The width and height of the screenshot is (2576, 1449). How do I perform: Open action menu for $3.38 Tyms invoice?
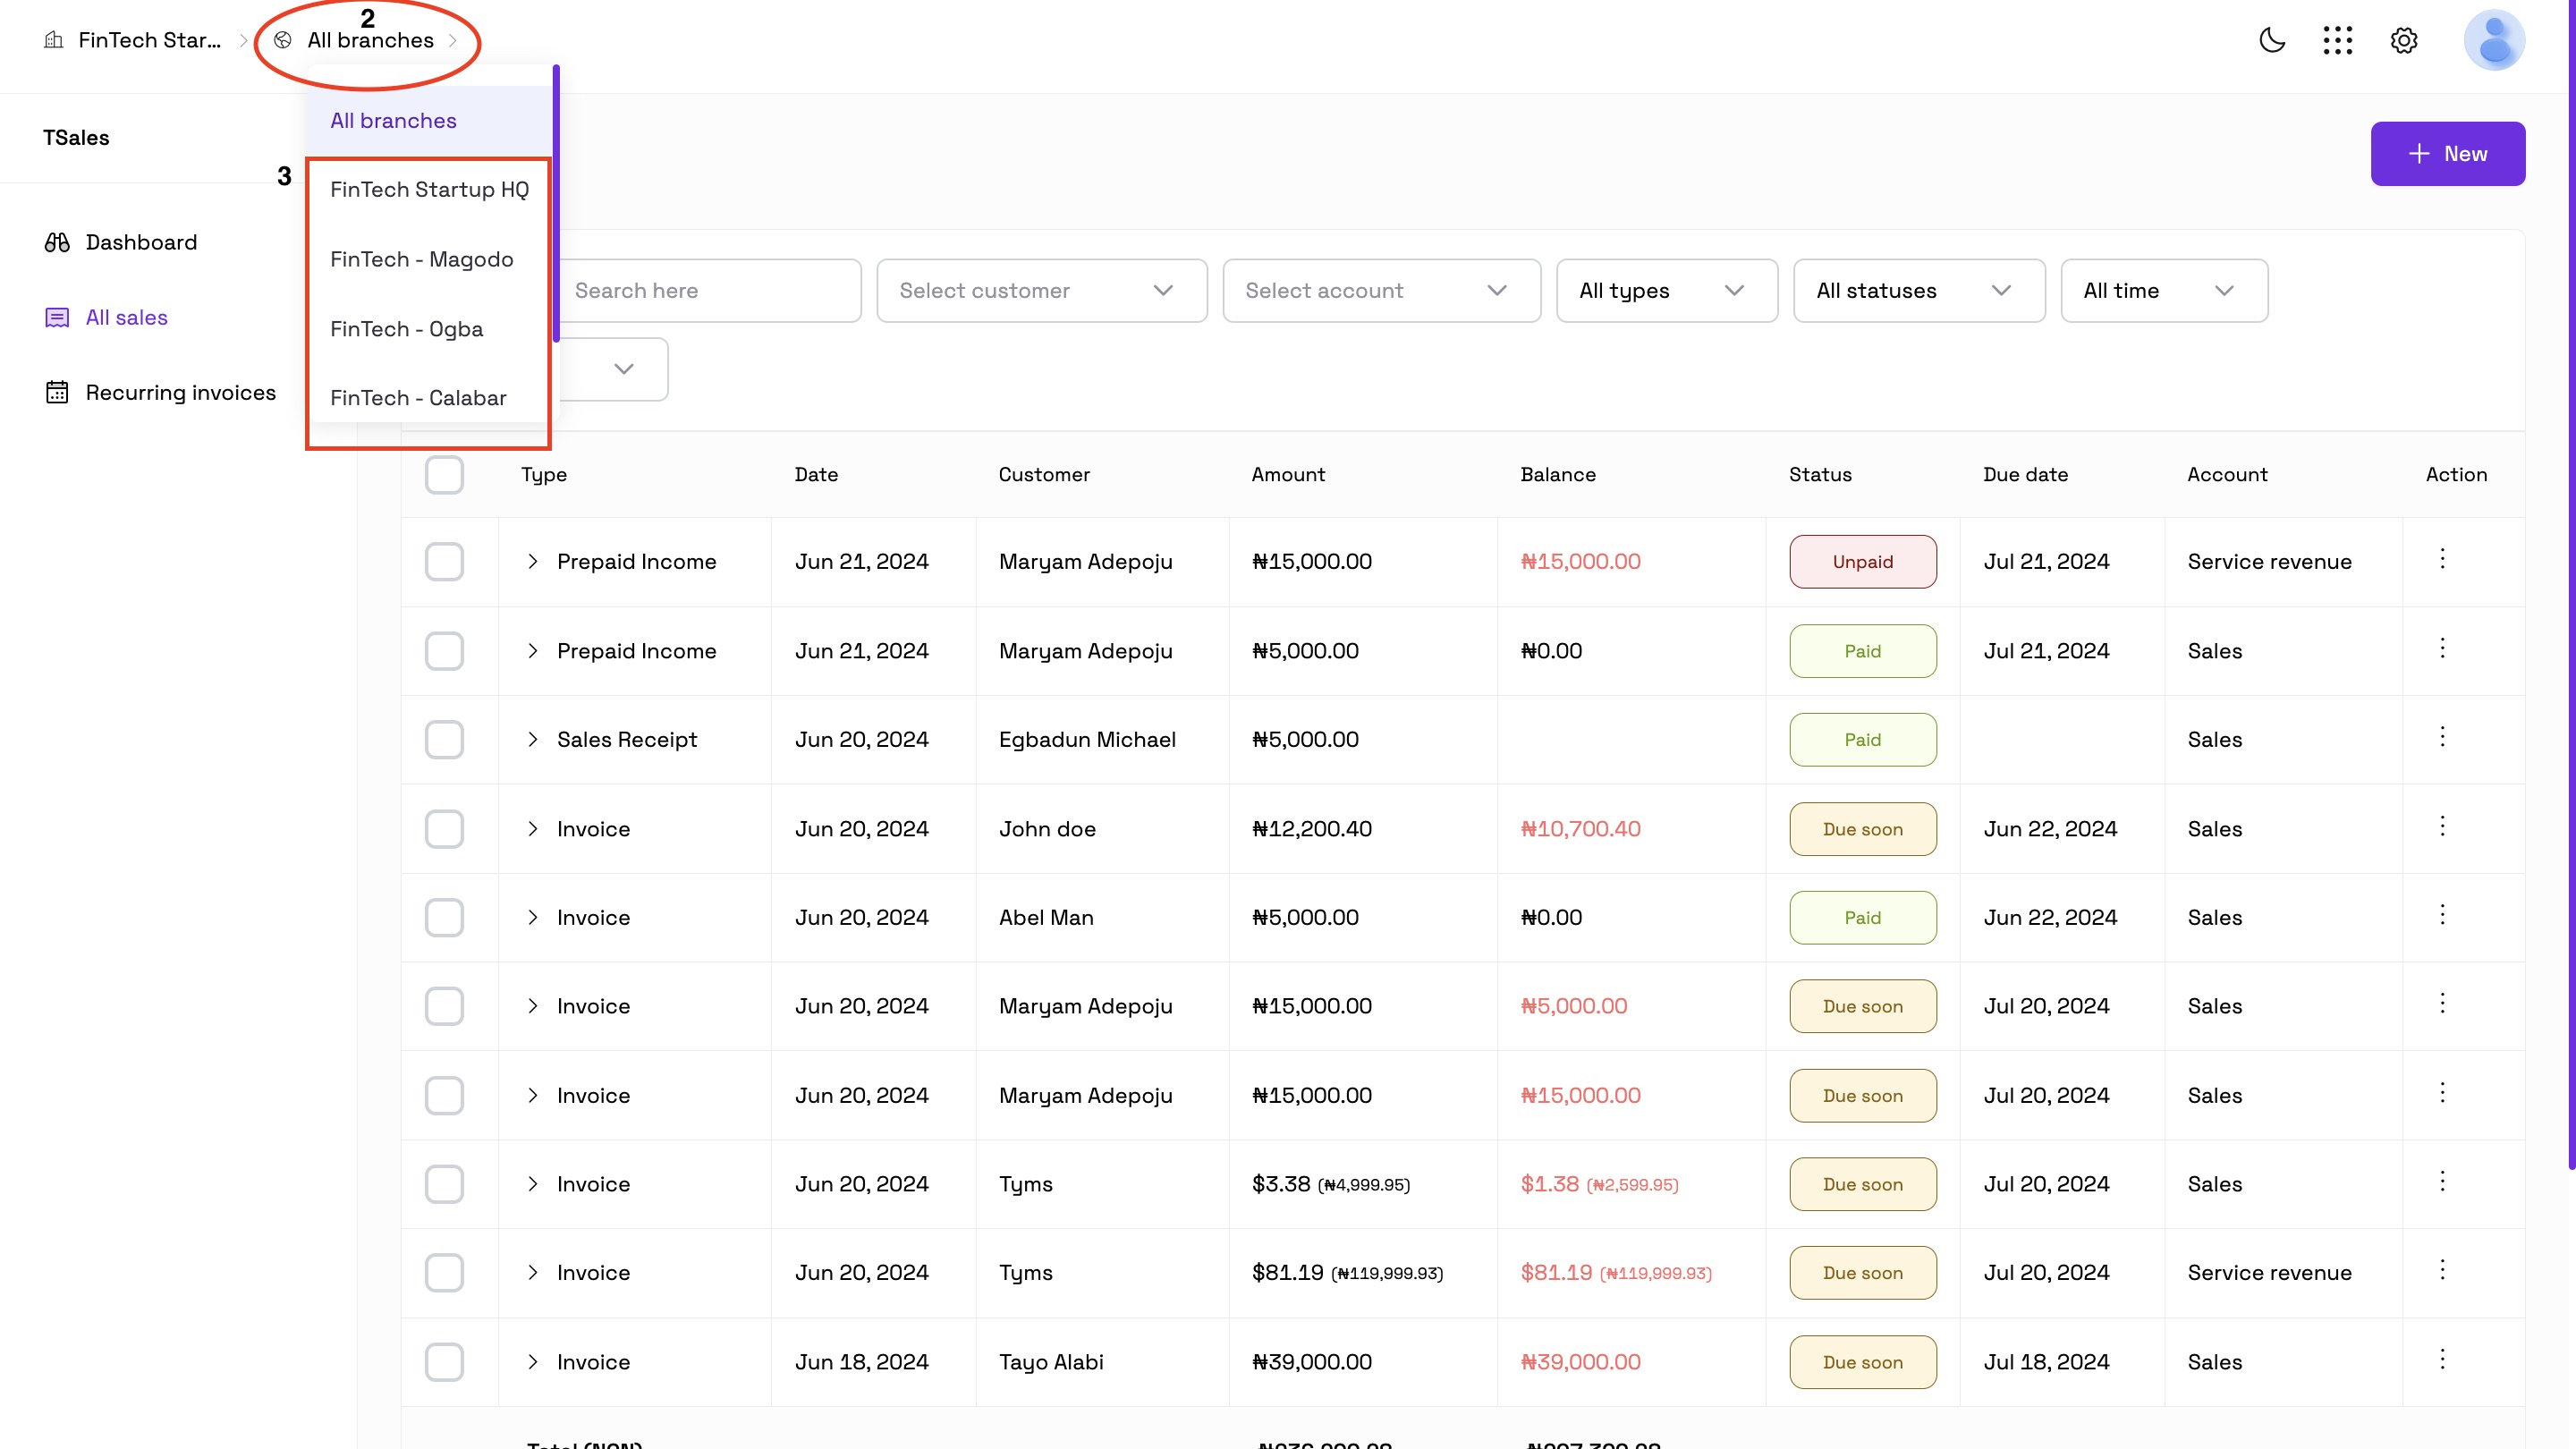click(x=2442, y=1182)
